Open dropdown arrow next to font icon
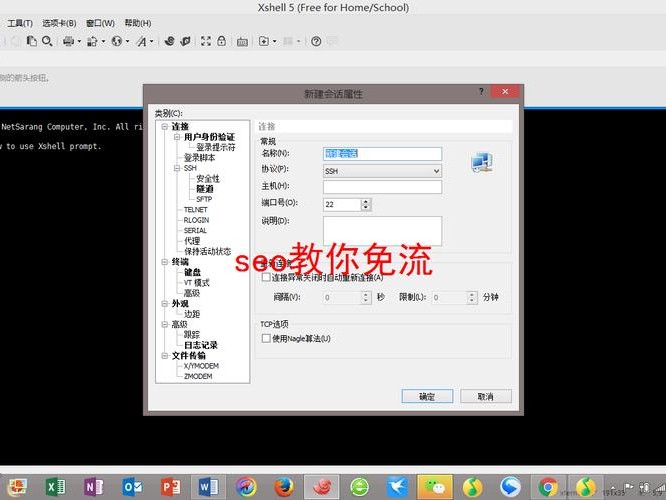Screen dimensions: 666x500 point(152,42)
